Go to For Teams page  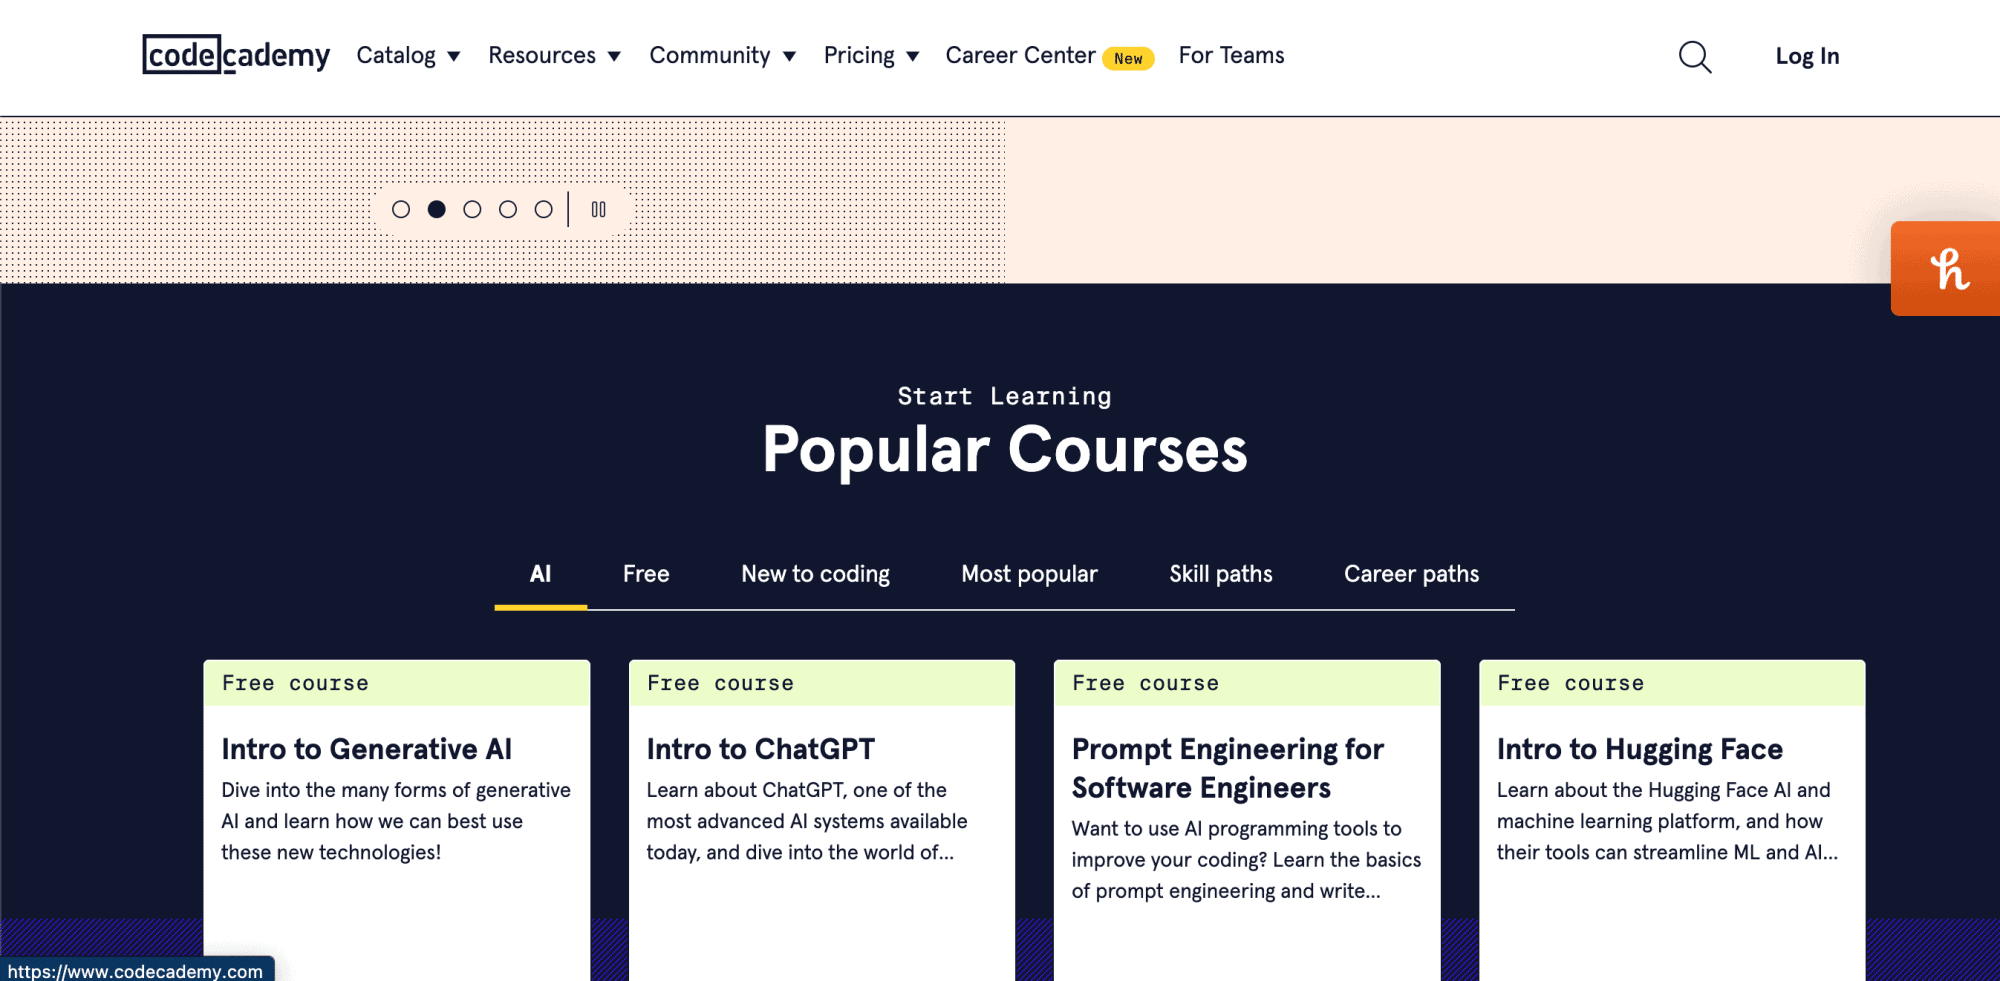1231,55
